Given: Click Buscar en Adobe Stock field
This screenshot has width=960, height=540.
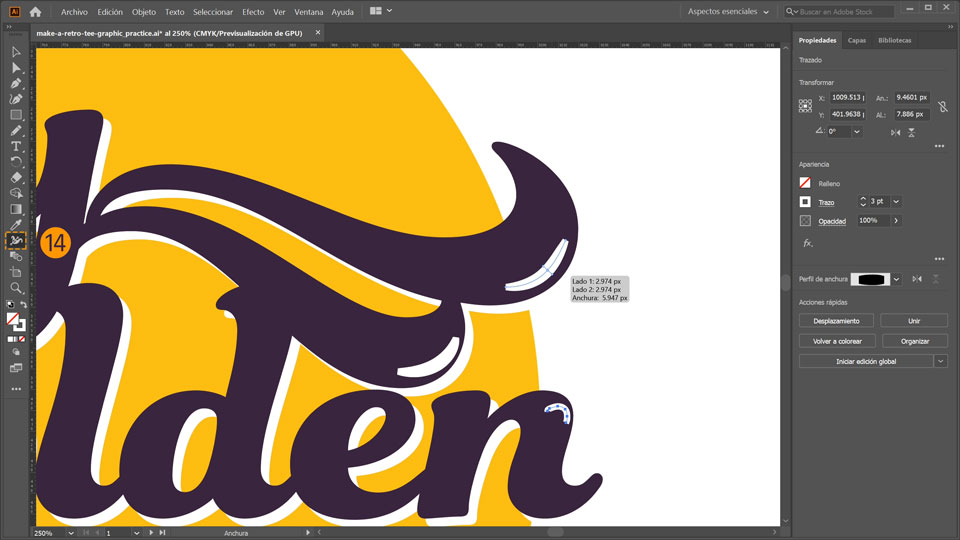Looking at the screenshot, I should coord(839,12).
